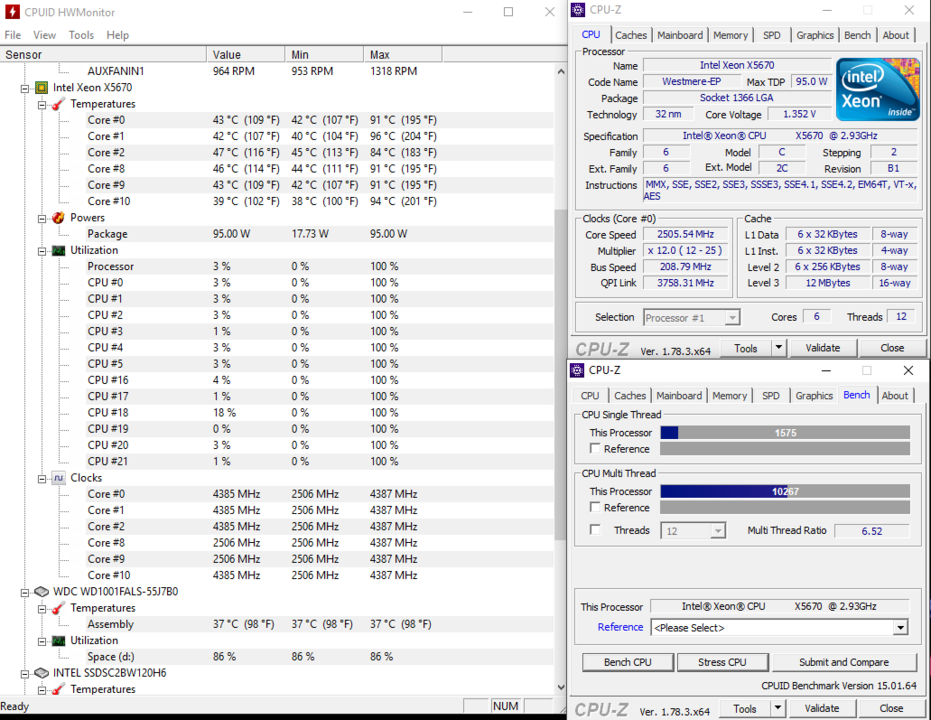Switch to Memory tab in processor details CPU-Z window
Image resolution: width=931 pixels, height=720 pixels.
[730, 35]
